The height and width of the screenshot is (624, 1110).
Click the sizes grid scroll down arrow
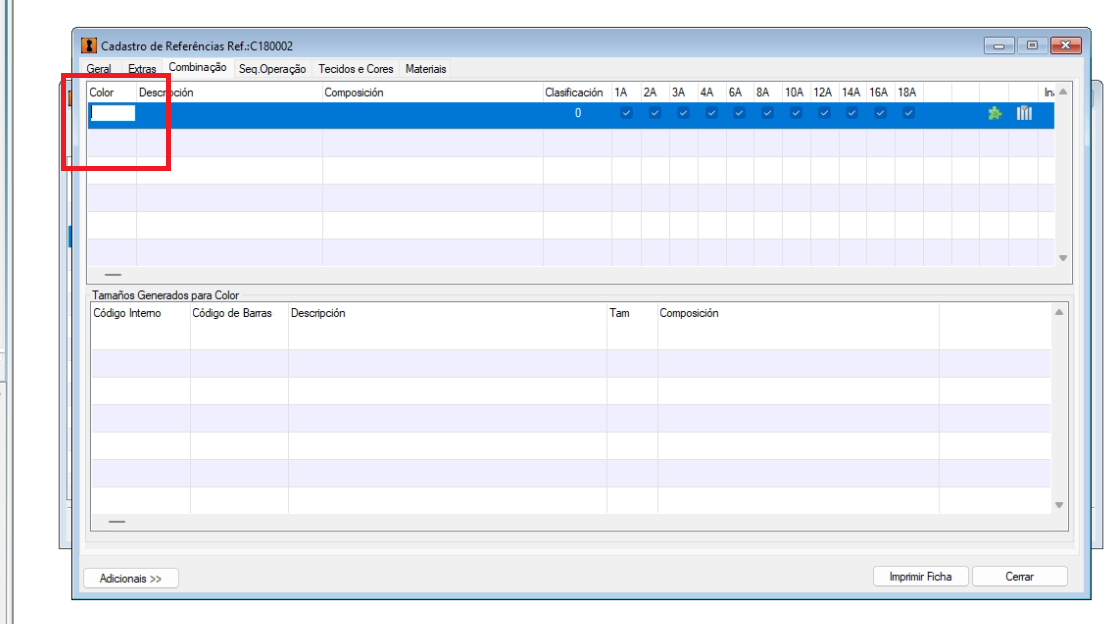(x=1059, y=505)
